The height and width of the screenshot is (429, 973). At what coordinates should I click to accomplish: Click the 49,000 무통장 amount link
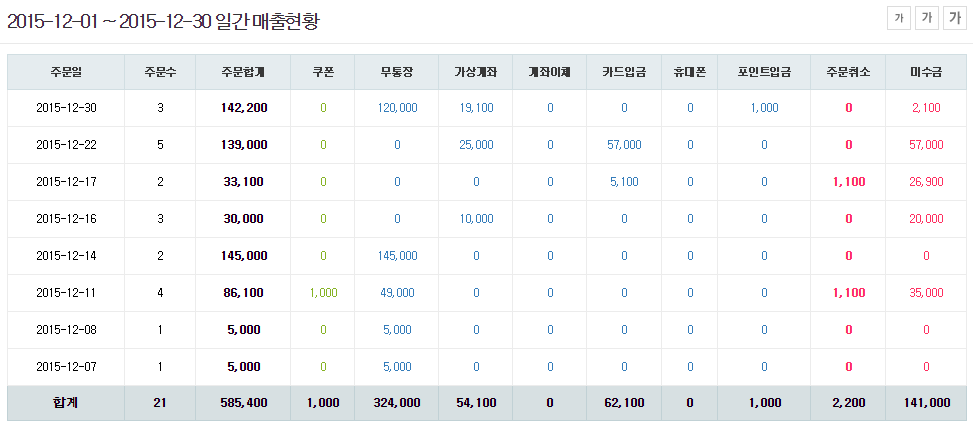click(x=397, y=293)
